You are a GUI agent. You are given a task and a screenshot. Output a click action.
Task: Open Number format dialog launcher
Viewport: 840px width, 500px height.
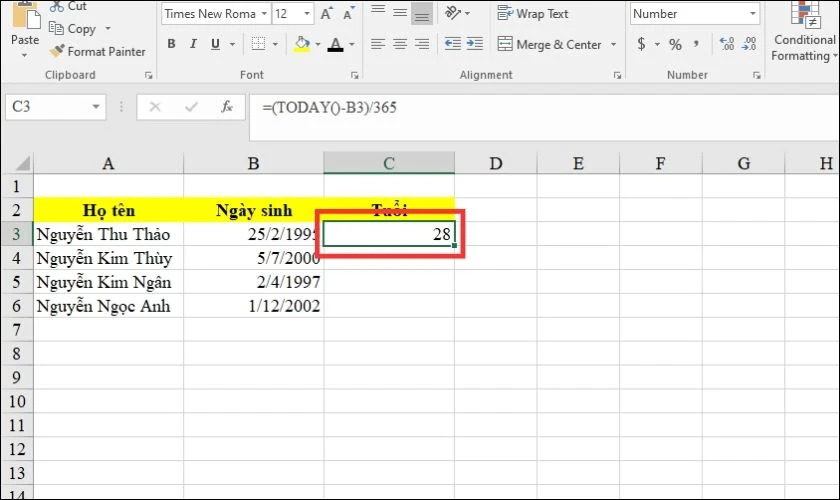coord(756,76)
